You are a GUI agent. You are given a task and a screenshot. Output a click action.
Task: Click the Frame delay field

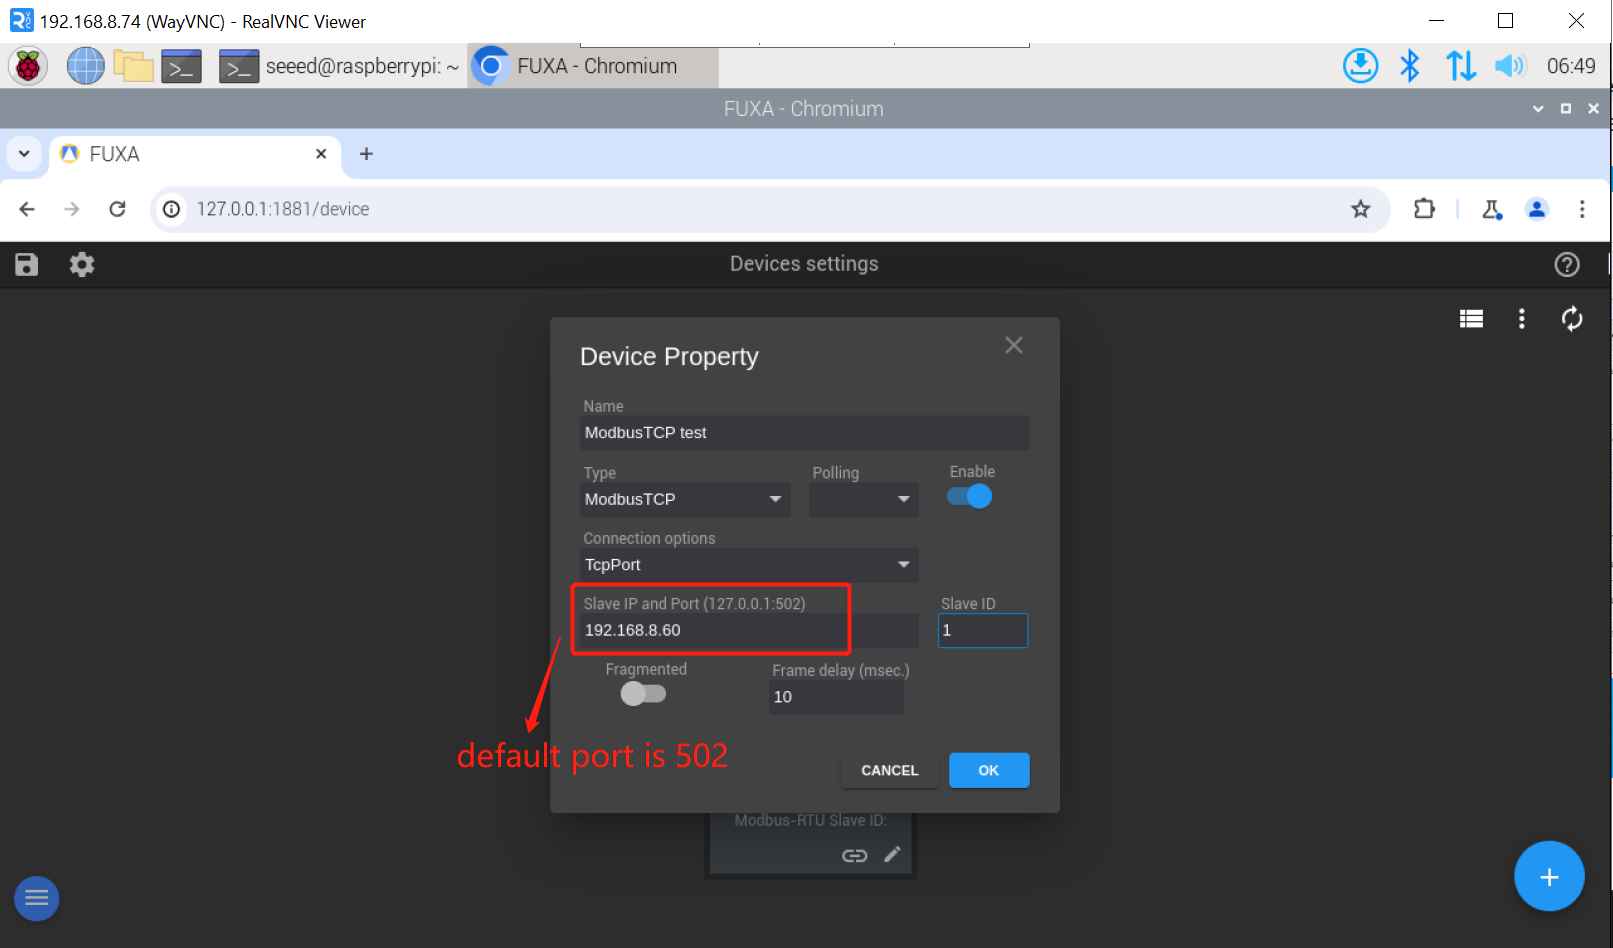coord(836,697)
